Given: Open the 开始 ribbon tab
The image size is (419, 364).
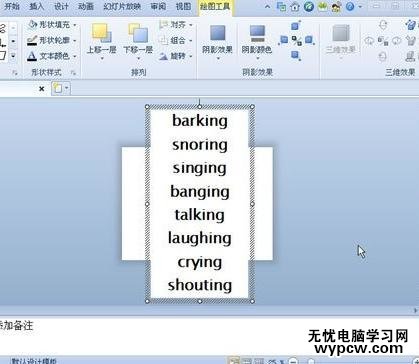Looking at the screenshot, I should [11, 6].
